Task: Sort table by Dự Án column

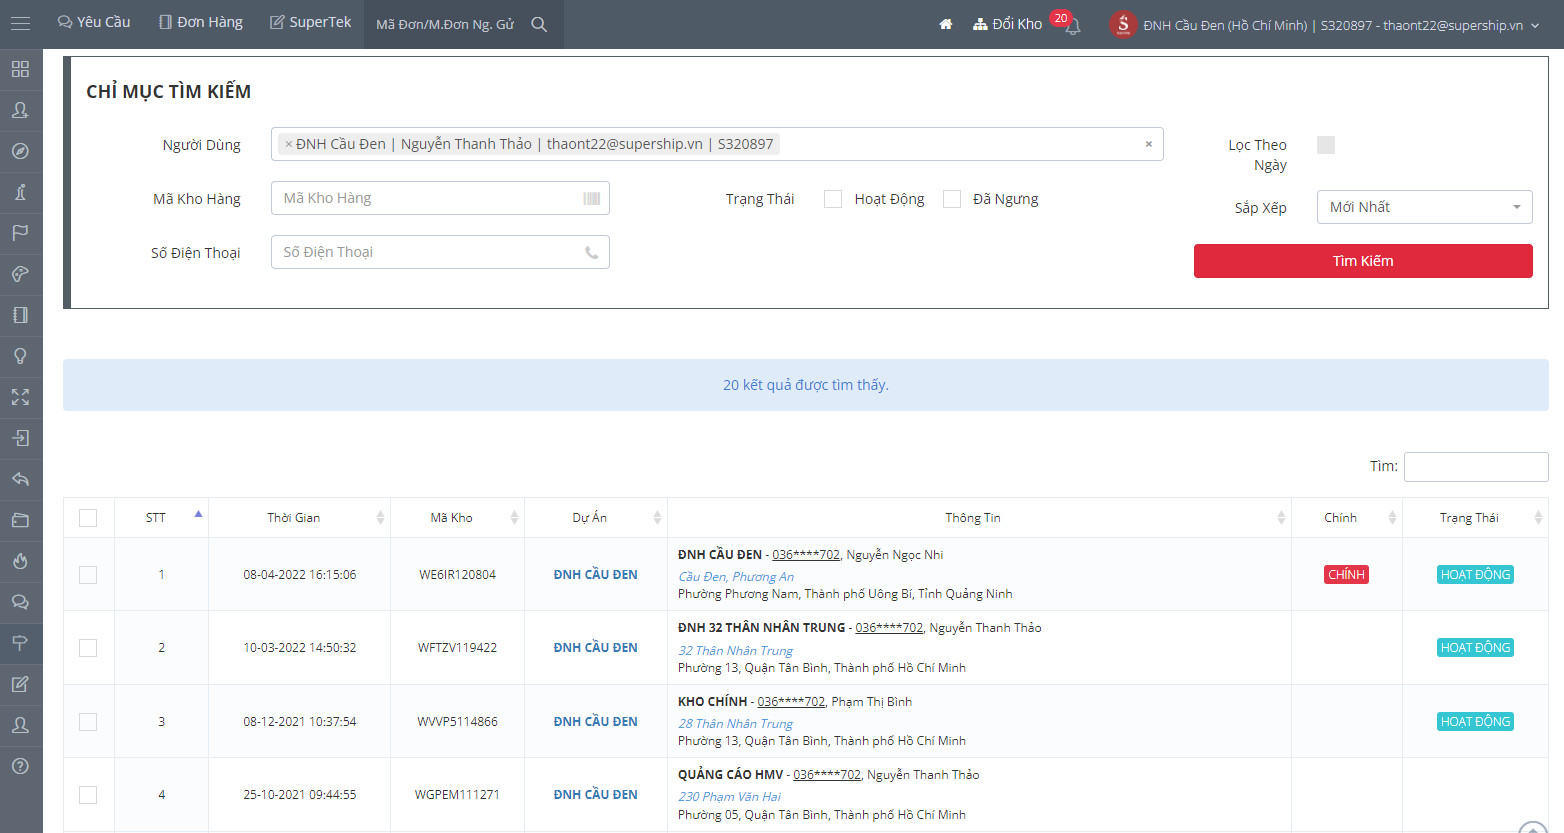Action: pyautogui.click(x=596, y=518)
